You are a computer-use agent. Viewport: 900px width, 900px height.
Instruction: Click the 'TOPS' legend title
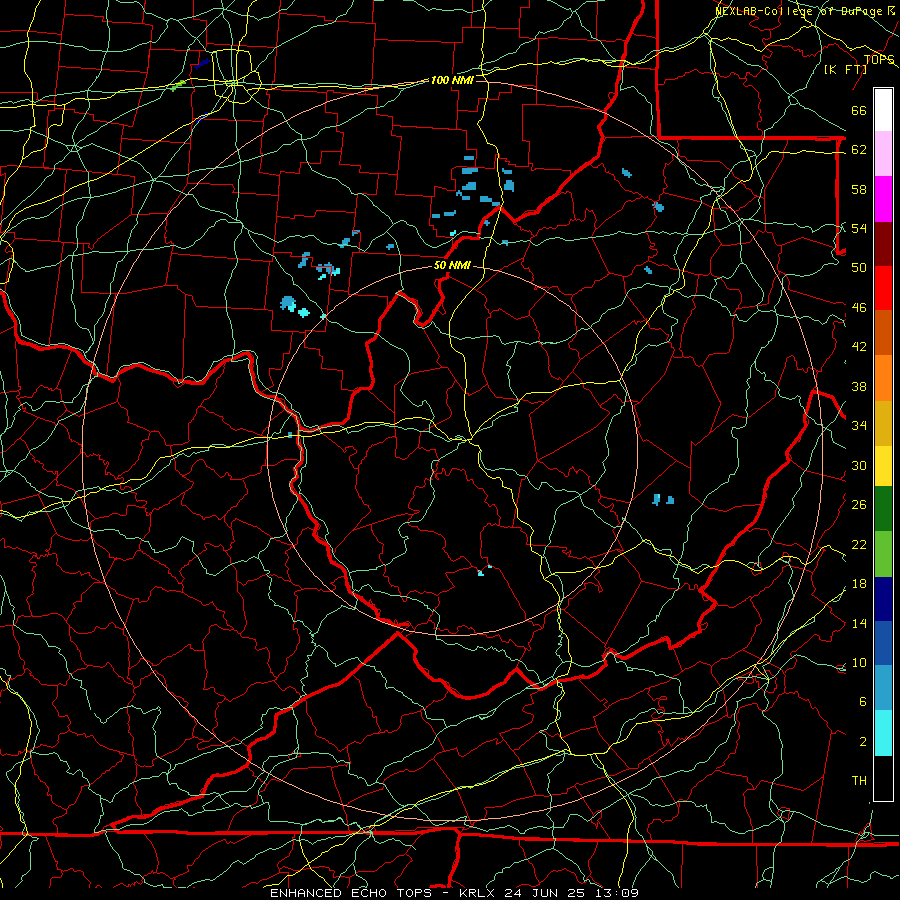click(x=879, y=60)
